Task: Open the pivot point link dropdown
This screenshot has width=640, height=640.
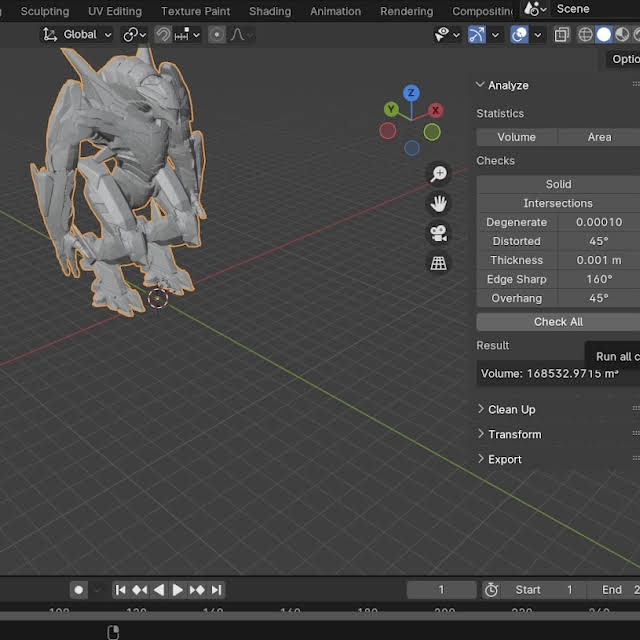Action: (135, 35)
